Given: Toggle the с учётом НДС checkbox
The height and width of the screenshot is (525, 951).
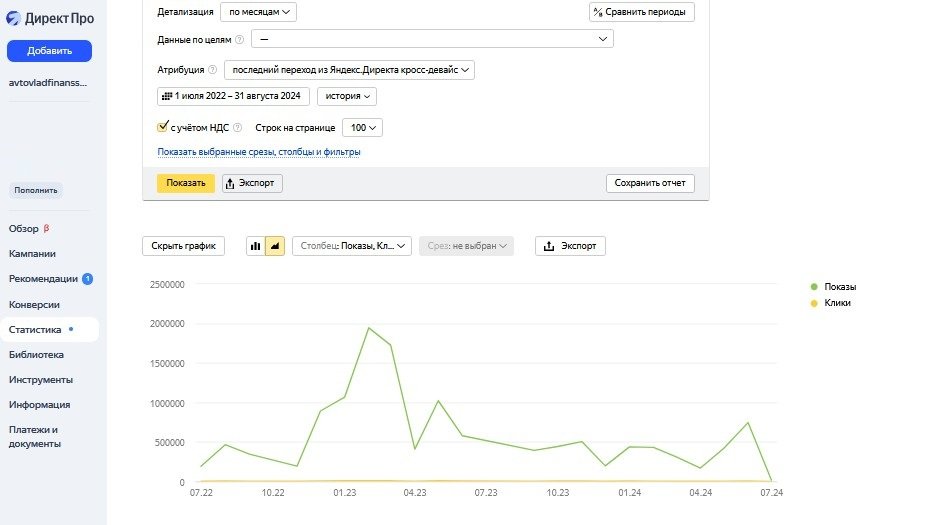Looking at the screenshot, I should click(163, 128).
